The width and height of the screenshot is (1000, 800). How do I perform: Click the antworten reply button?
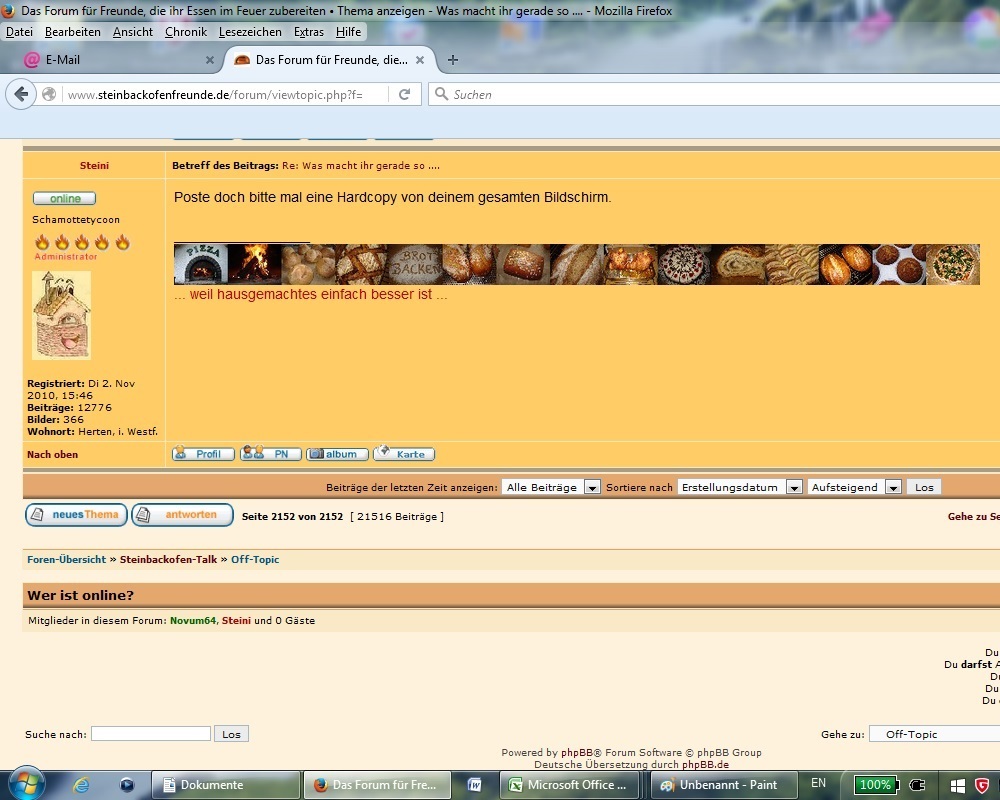(182, 515)
